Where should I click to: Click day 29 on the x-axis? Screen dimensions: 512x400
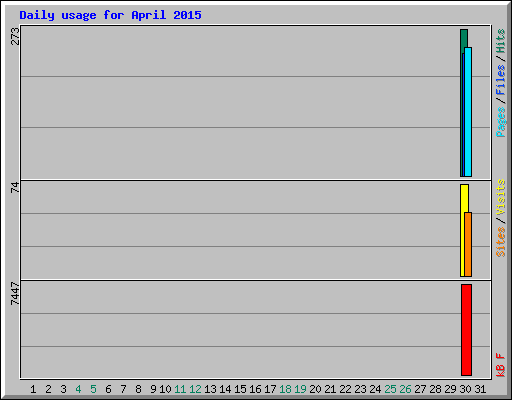pos(450,389)
